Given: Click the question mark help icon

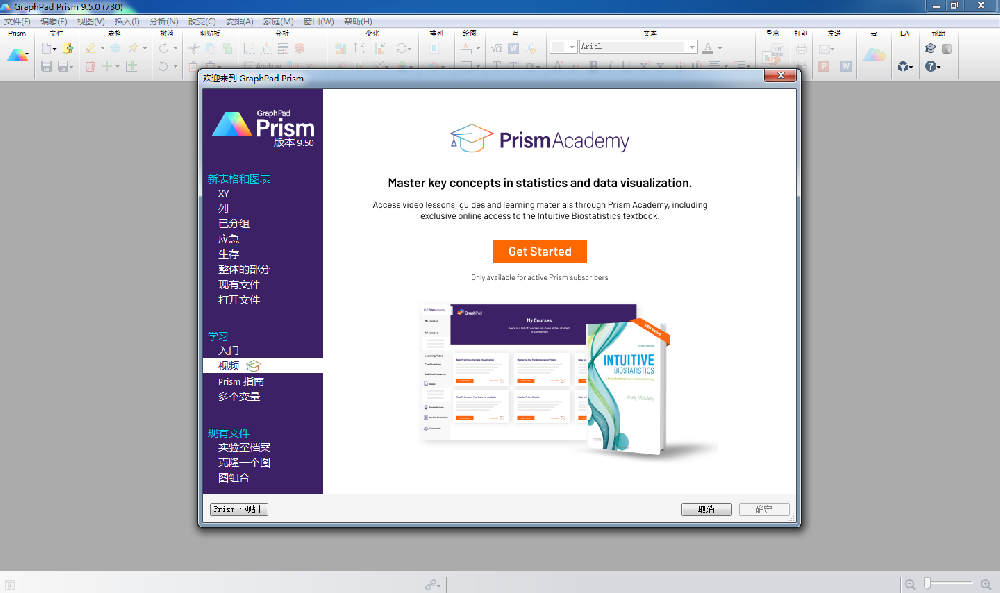Looking at the screenshot, I should click(x=930, y=66).
